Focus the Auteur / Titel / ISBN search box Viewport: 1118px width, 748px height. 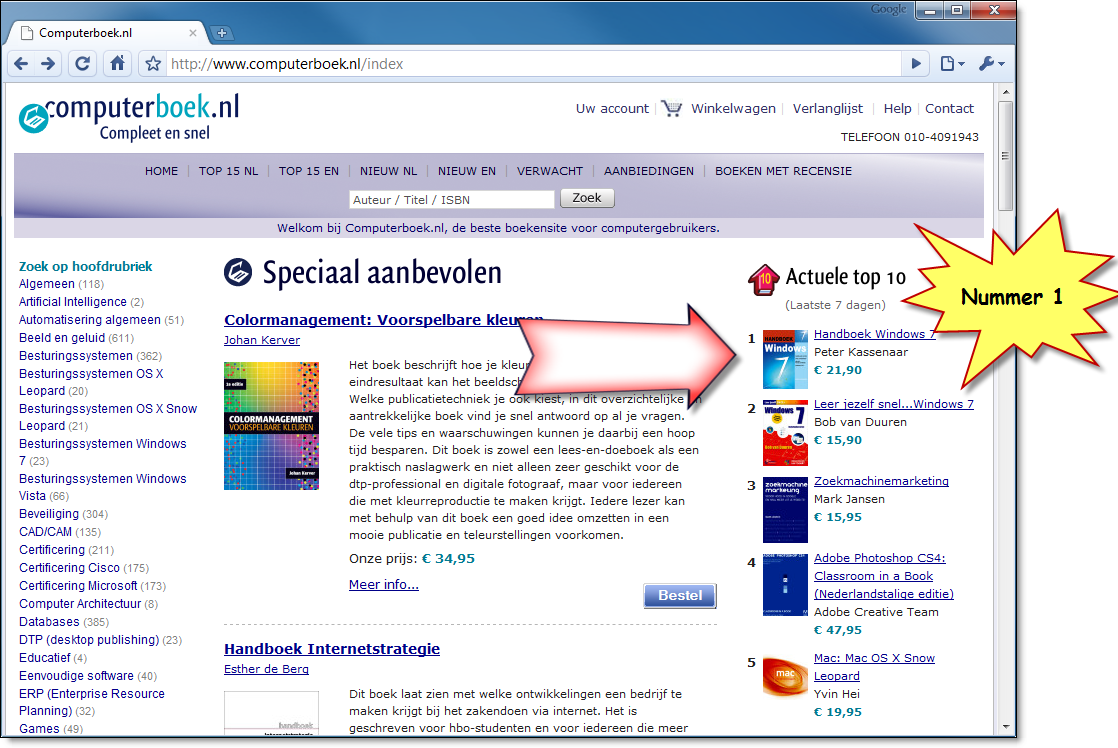[451, 200]
